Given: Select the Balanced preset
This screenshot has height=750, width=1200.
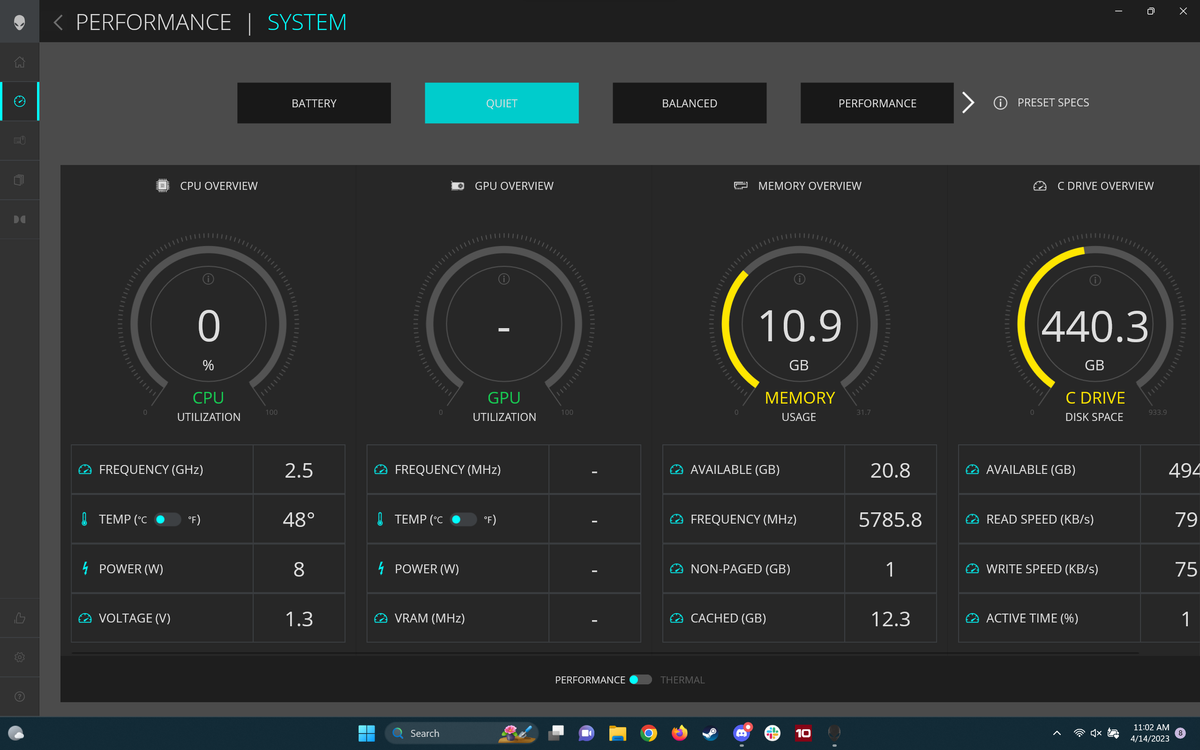Looking at the screenshot, I should (x=690, y=103).
